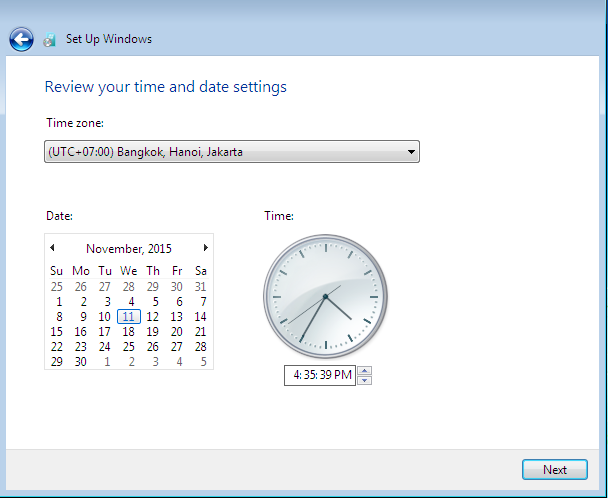Open the Time zone dropdown
The image size is (608, 498).
pyautogui.click(x=232, y=152)
